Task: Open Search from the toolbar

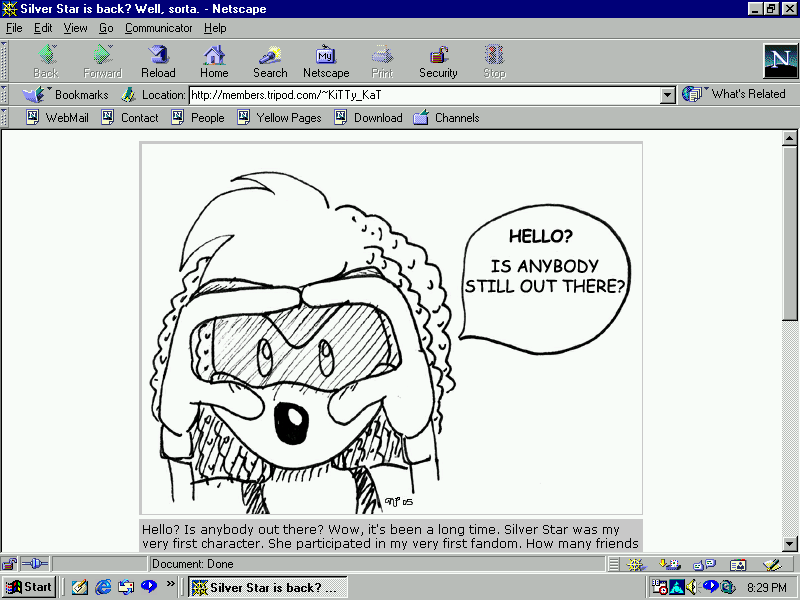Action: pos(270,61)
